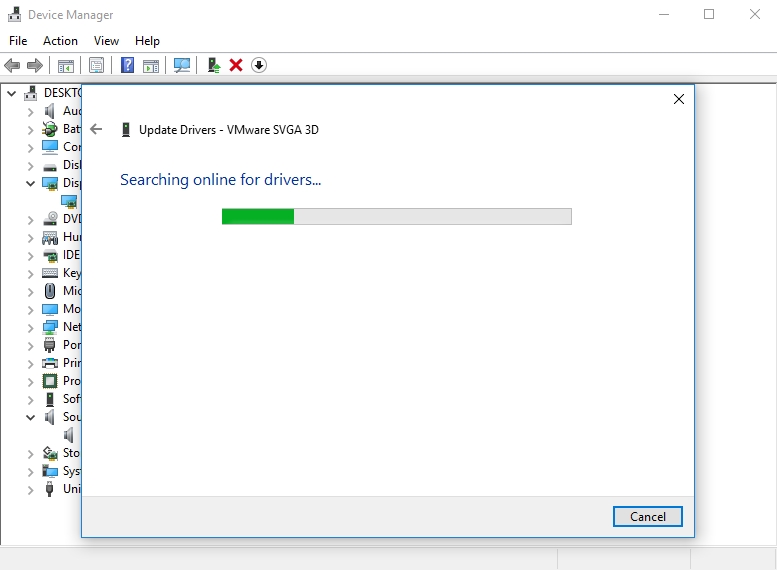Image resolution: width=777 pixels, height=570 pixels.
Task: Go back using the Update Drivers dialog arrow
Action: pyautogui.click(x=96, y=129)
